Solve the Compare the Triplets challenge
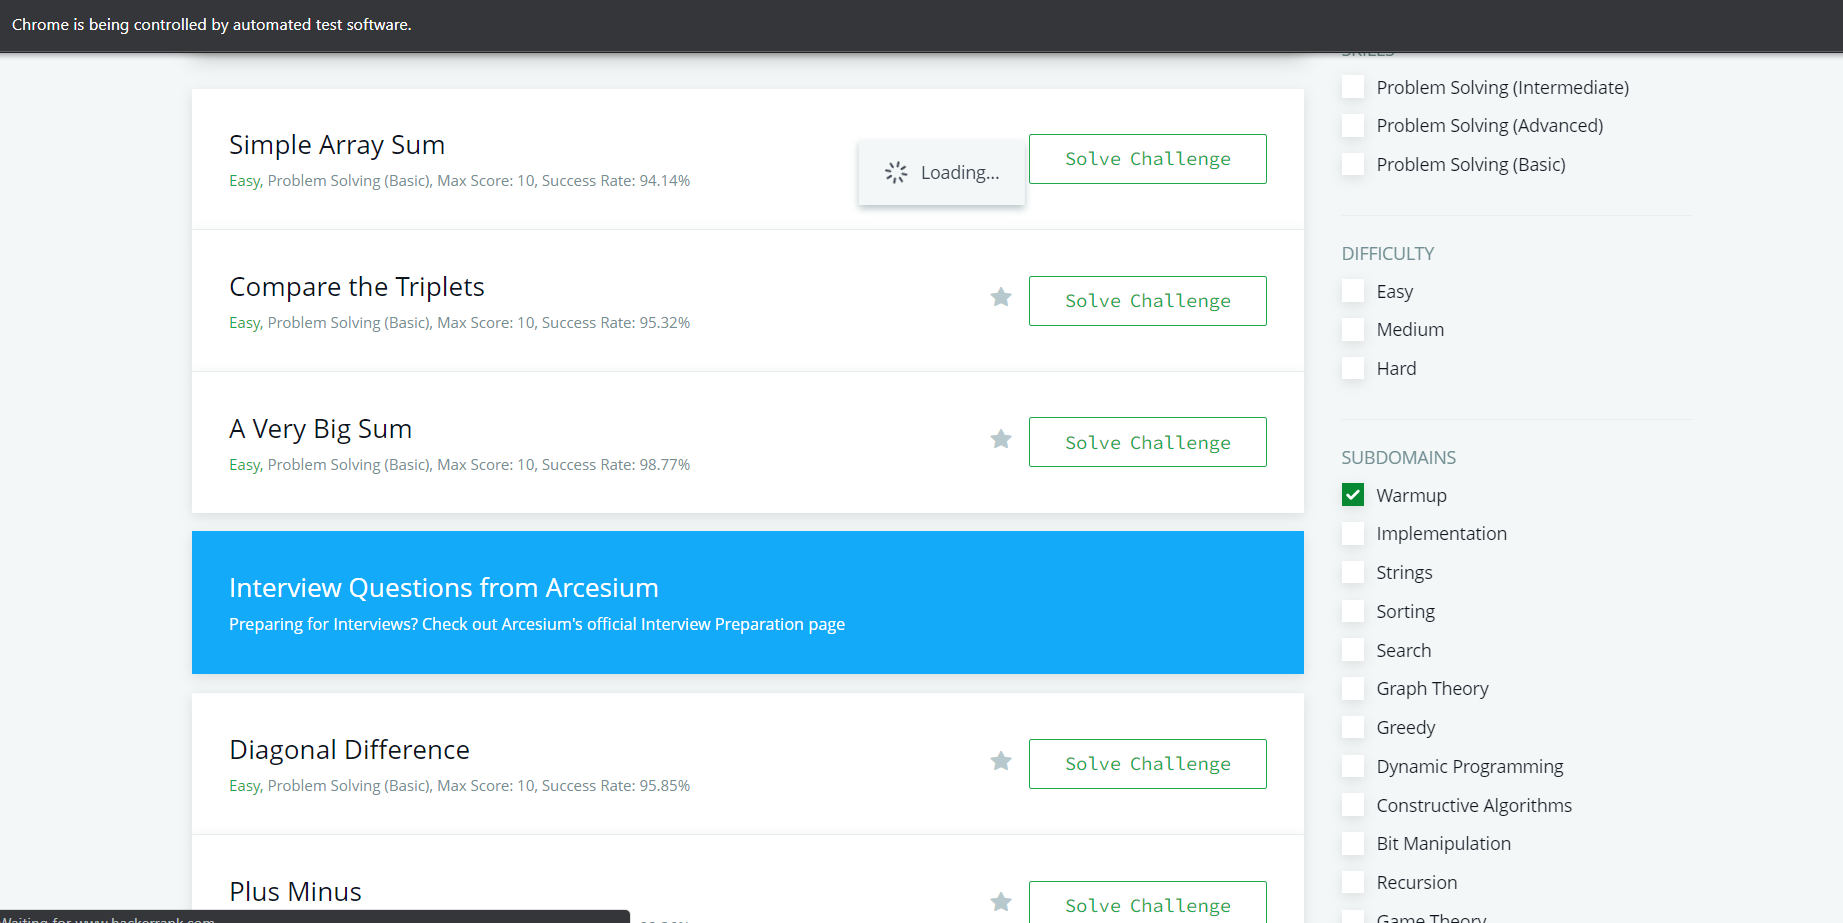 pos(1147,300)
